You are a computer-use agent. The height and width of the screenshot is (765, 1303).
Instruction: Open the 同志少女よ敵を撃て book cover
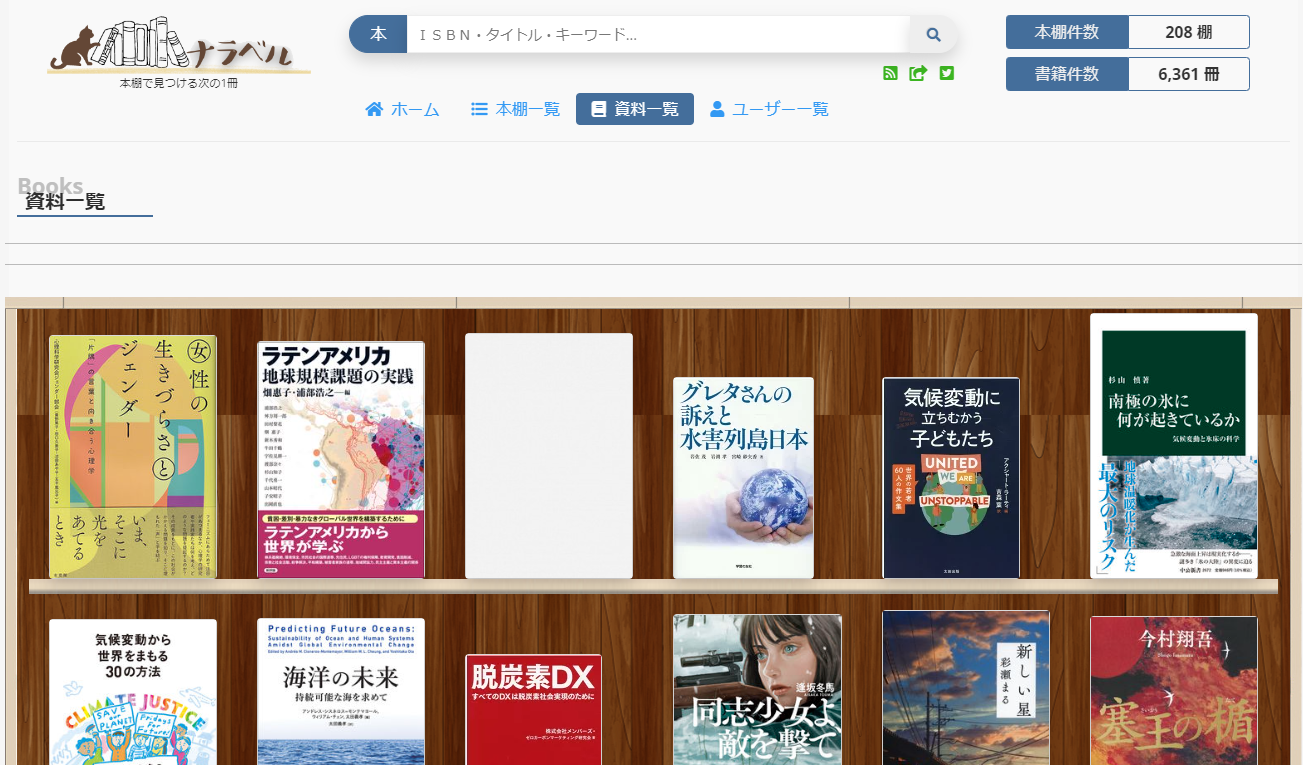coord(757,689)
